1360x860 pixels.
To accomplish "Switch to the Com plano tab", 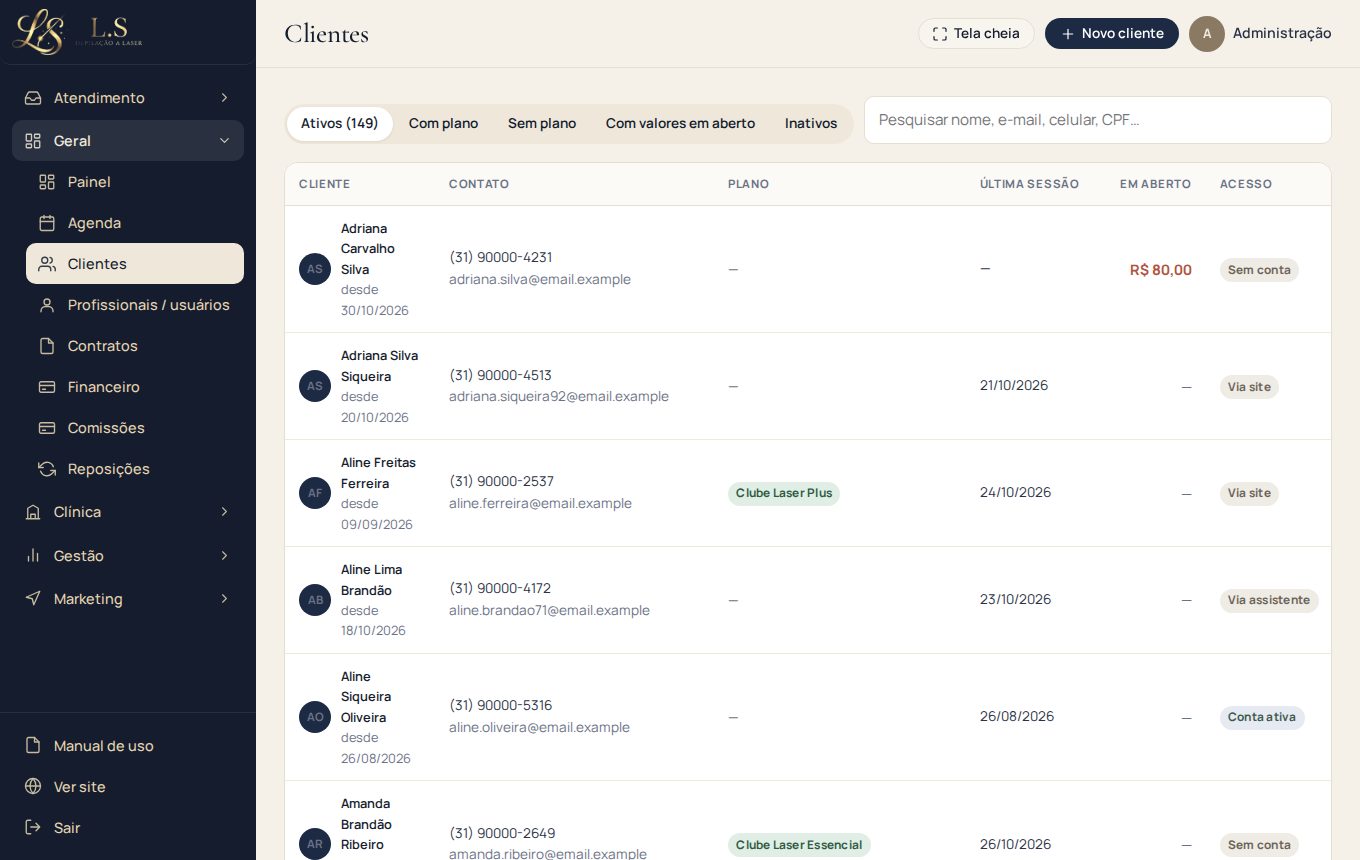I will 443,124.
